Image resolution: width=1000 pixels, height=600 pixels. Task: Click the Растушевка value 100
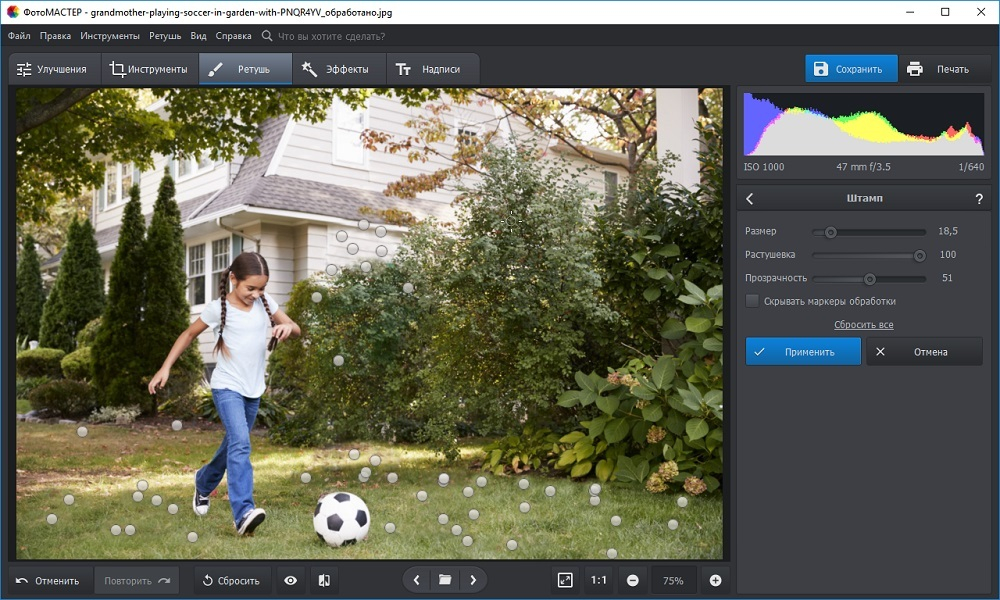pyautogui.click(x=947, y=254)
